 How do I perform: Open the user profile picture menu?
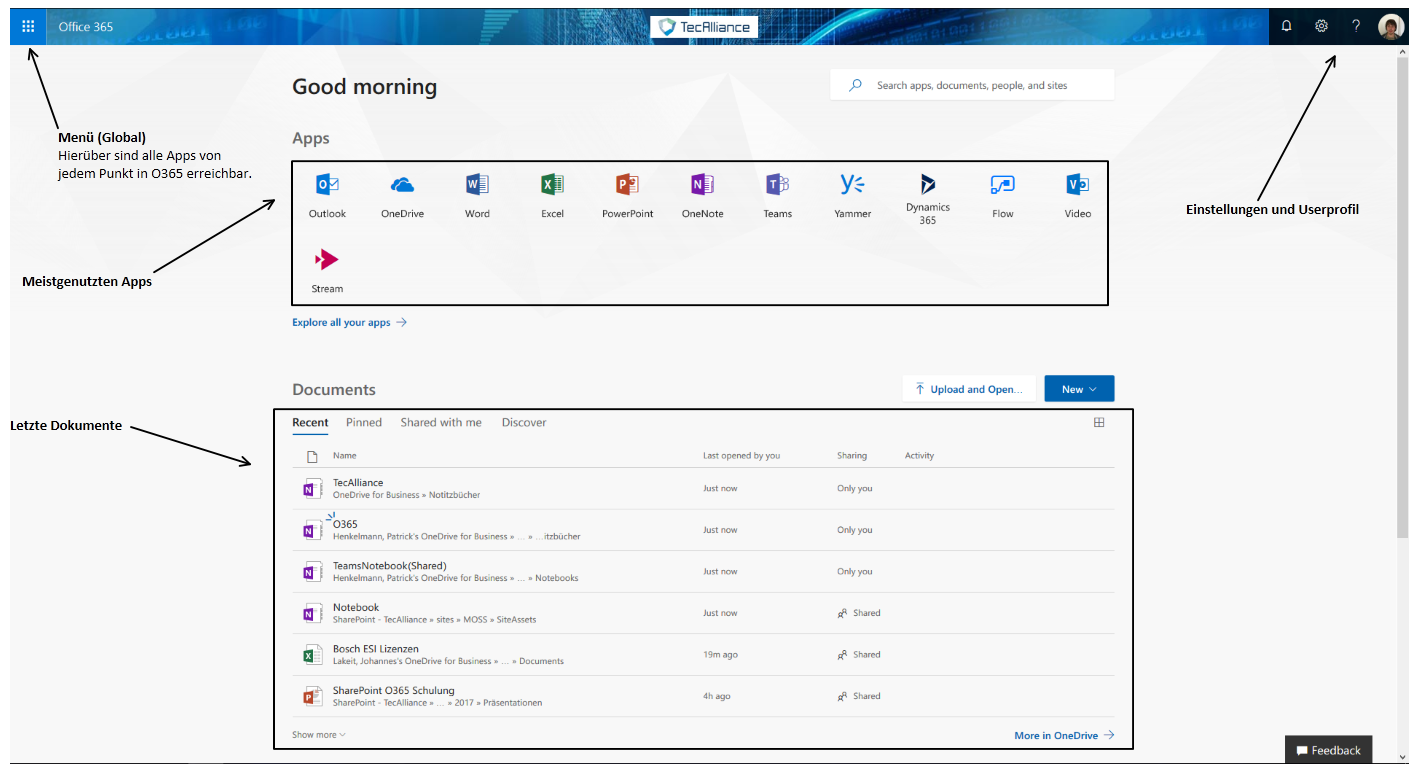click(x=1391, y=27)
